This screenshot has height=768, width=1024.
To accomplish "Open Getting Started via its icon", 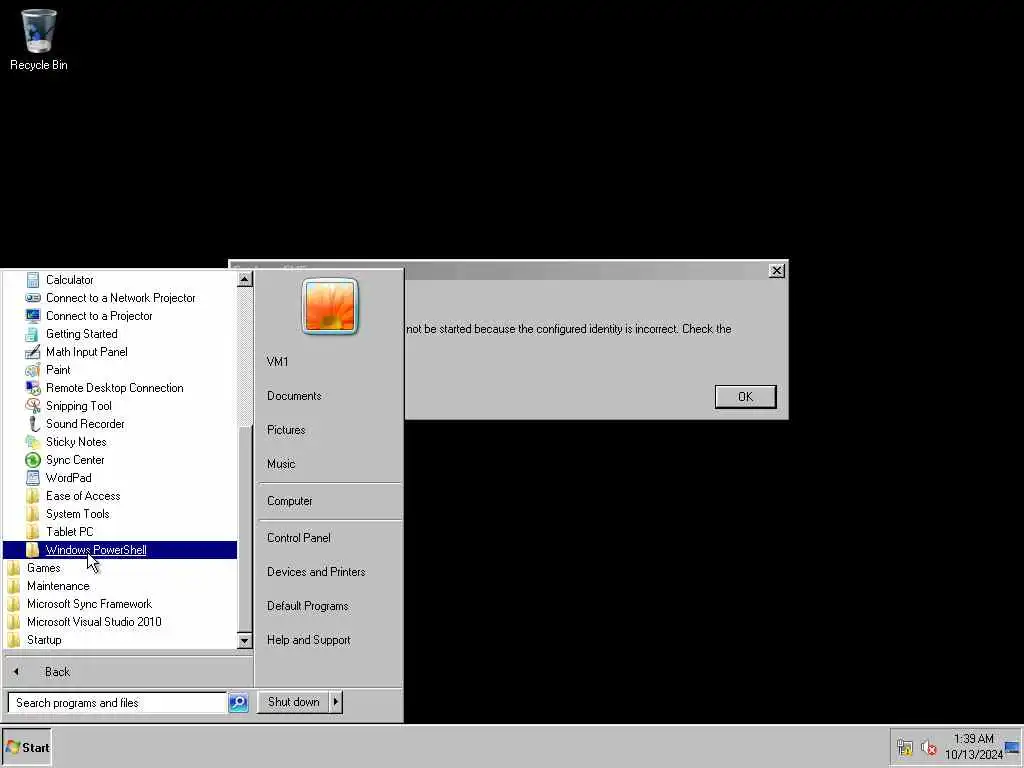I will point(33,334).
